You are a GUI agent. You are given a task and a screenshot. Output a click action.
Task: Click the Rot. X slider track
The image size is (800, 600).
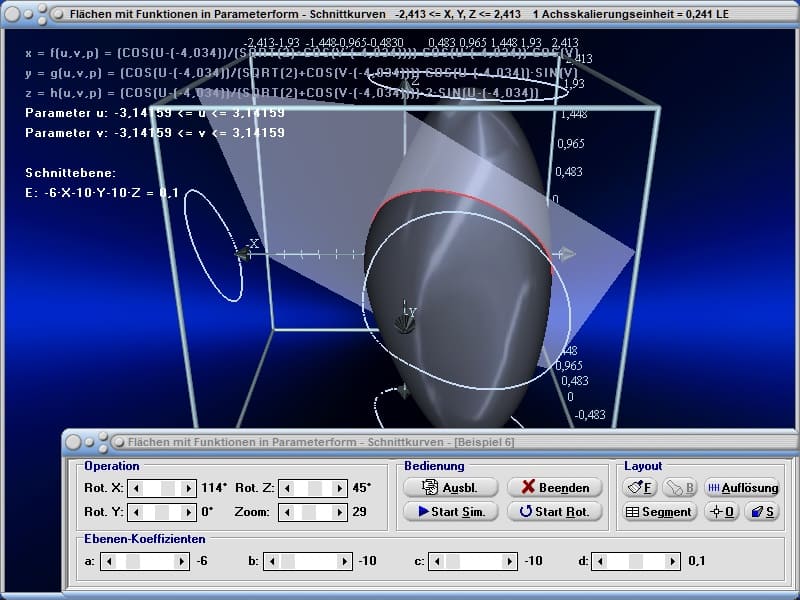(x=162, y=488)
